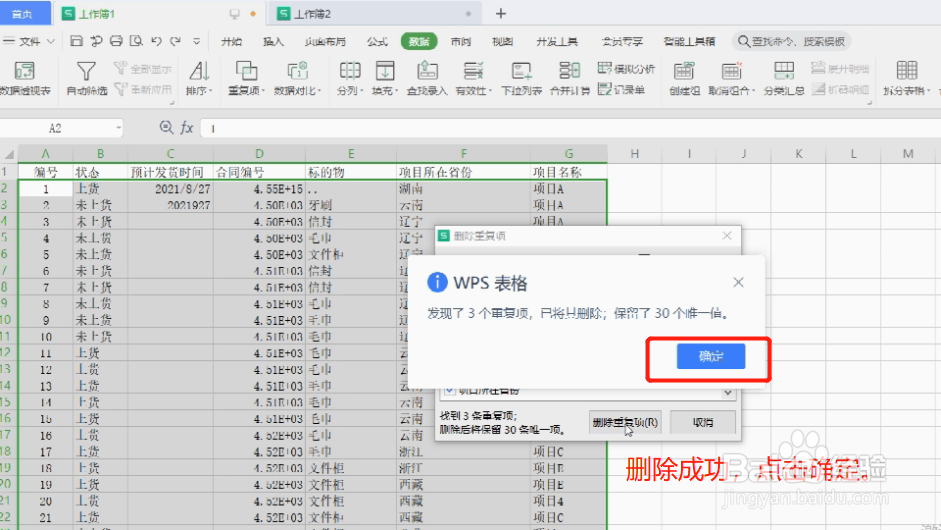Click the search commands box
The image size is (941, 530).
click(x=791, y=41)
